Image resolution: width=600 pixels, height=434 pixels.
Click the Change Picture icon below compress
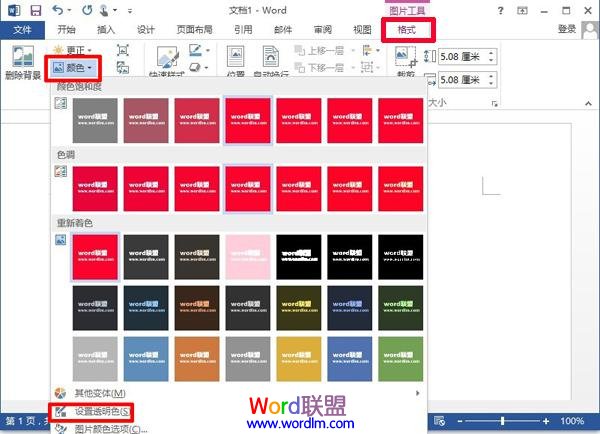click(123, 68)
